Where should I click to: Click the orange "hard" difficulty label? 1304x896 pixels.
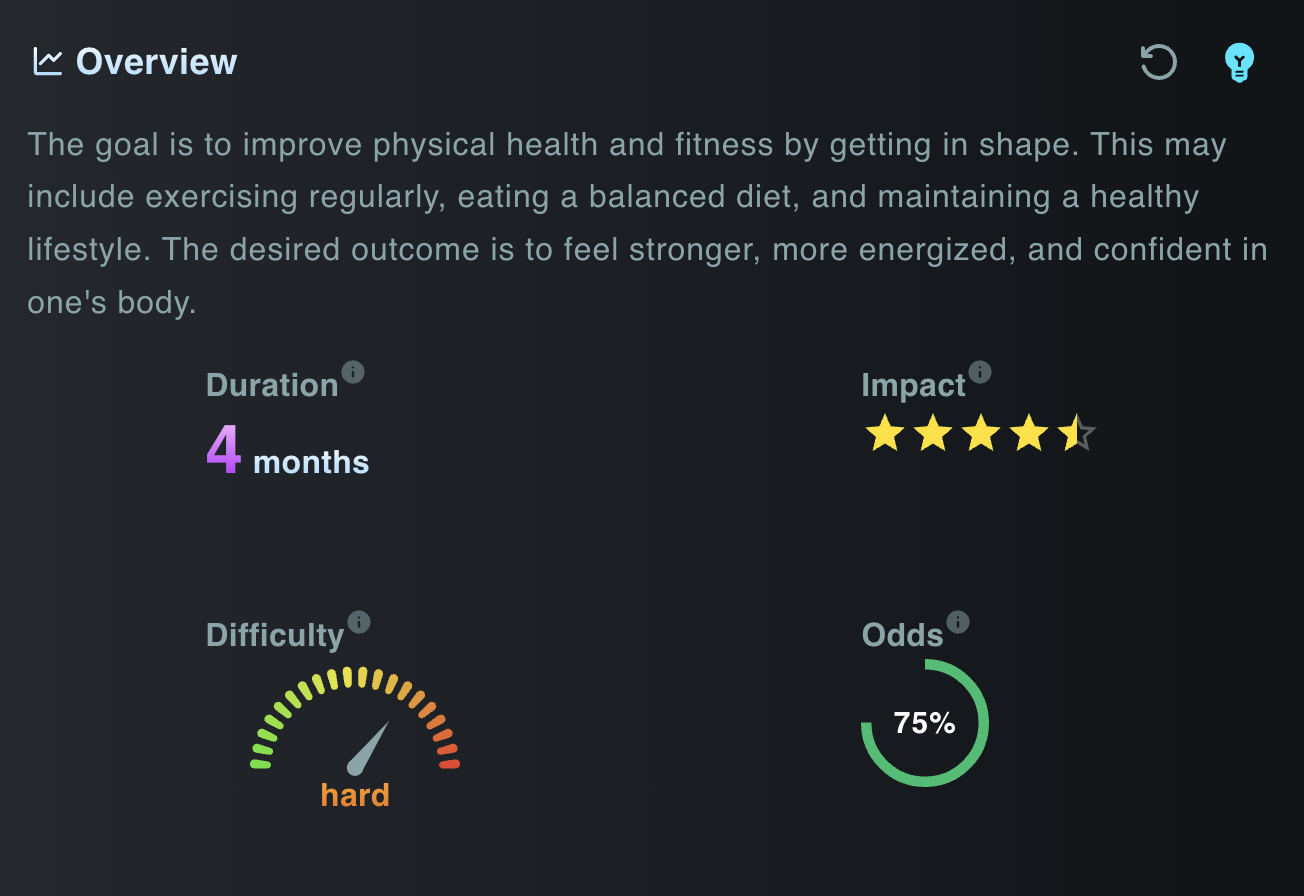355,796
